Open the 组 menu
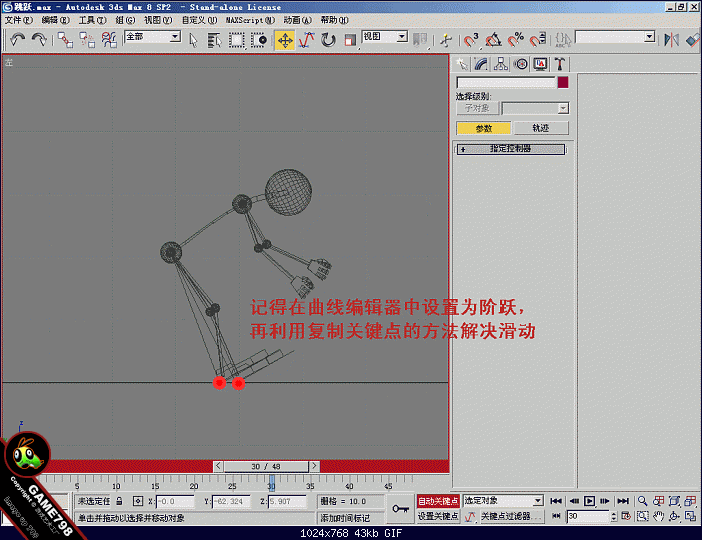The height and width of the screenshot is (540, 702). tap(125, 20)
